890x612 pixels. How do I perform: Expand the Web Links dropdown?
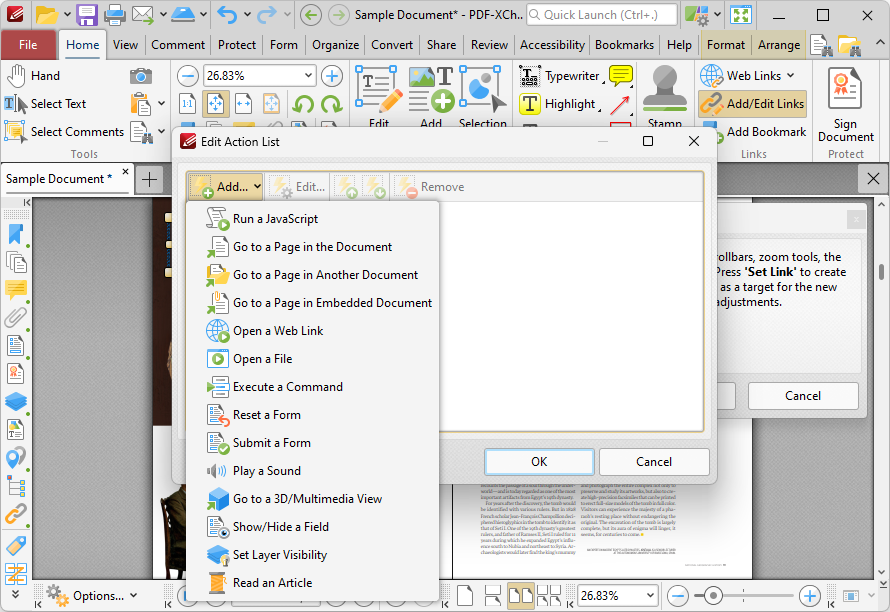tap(790, 76)
